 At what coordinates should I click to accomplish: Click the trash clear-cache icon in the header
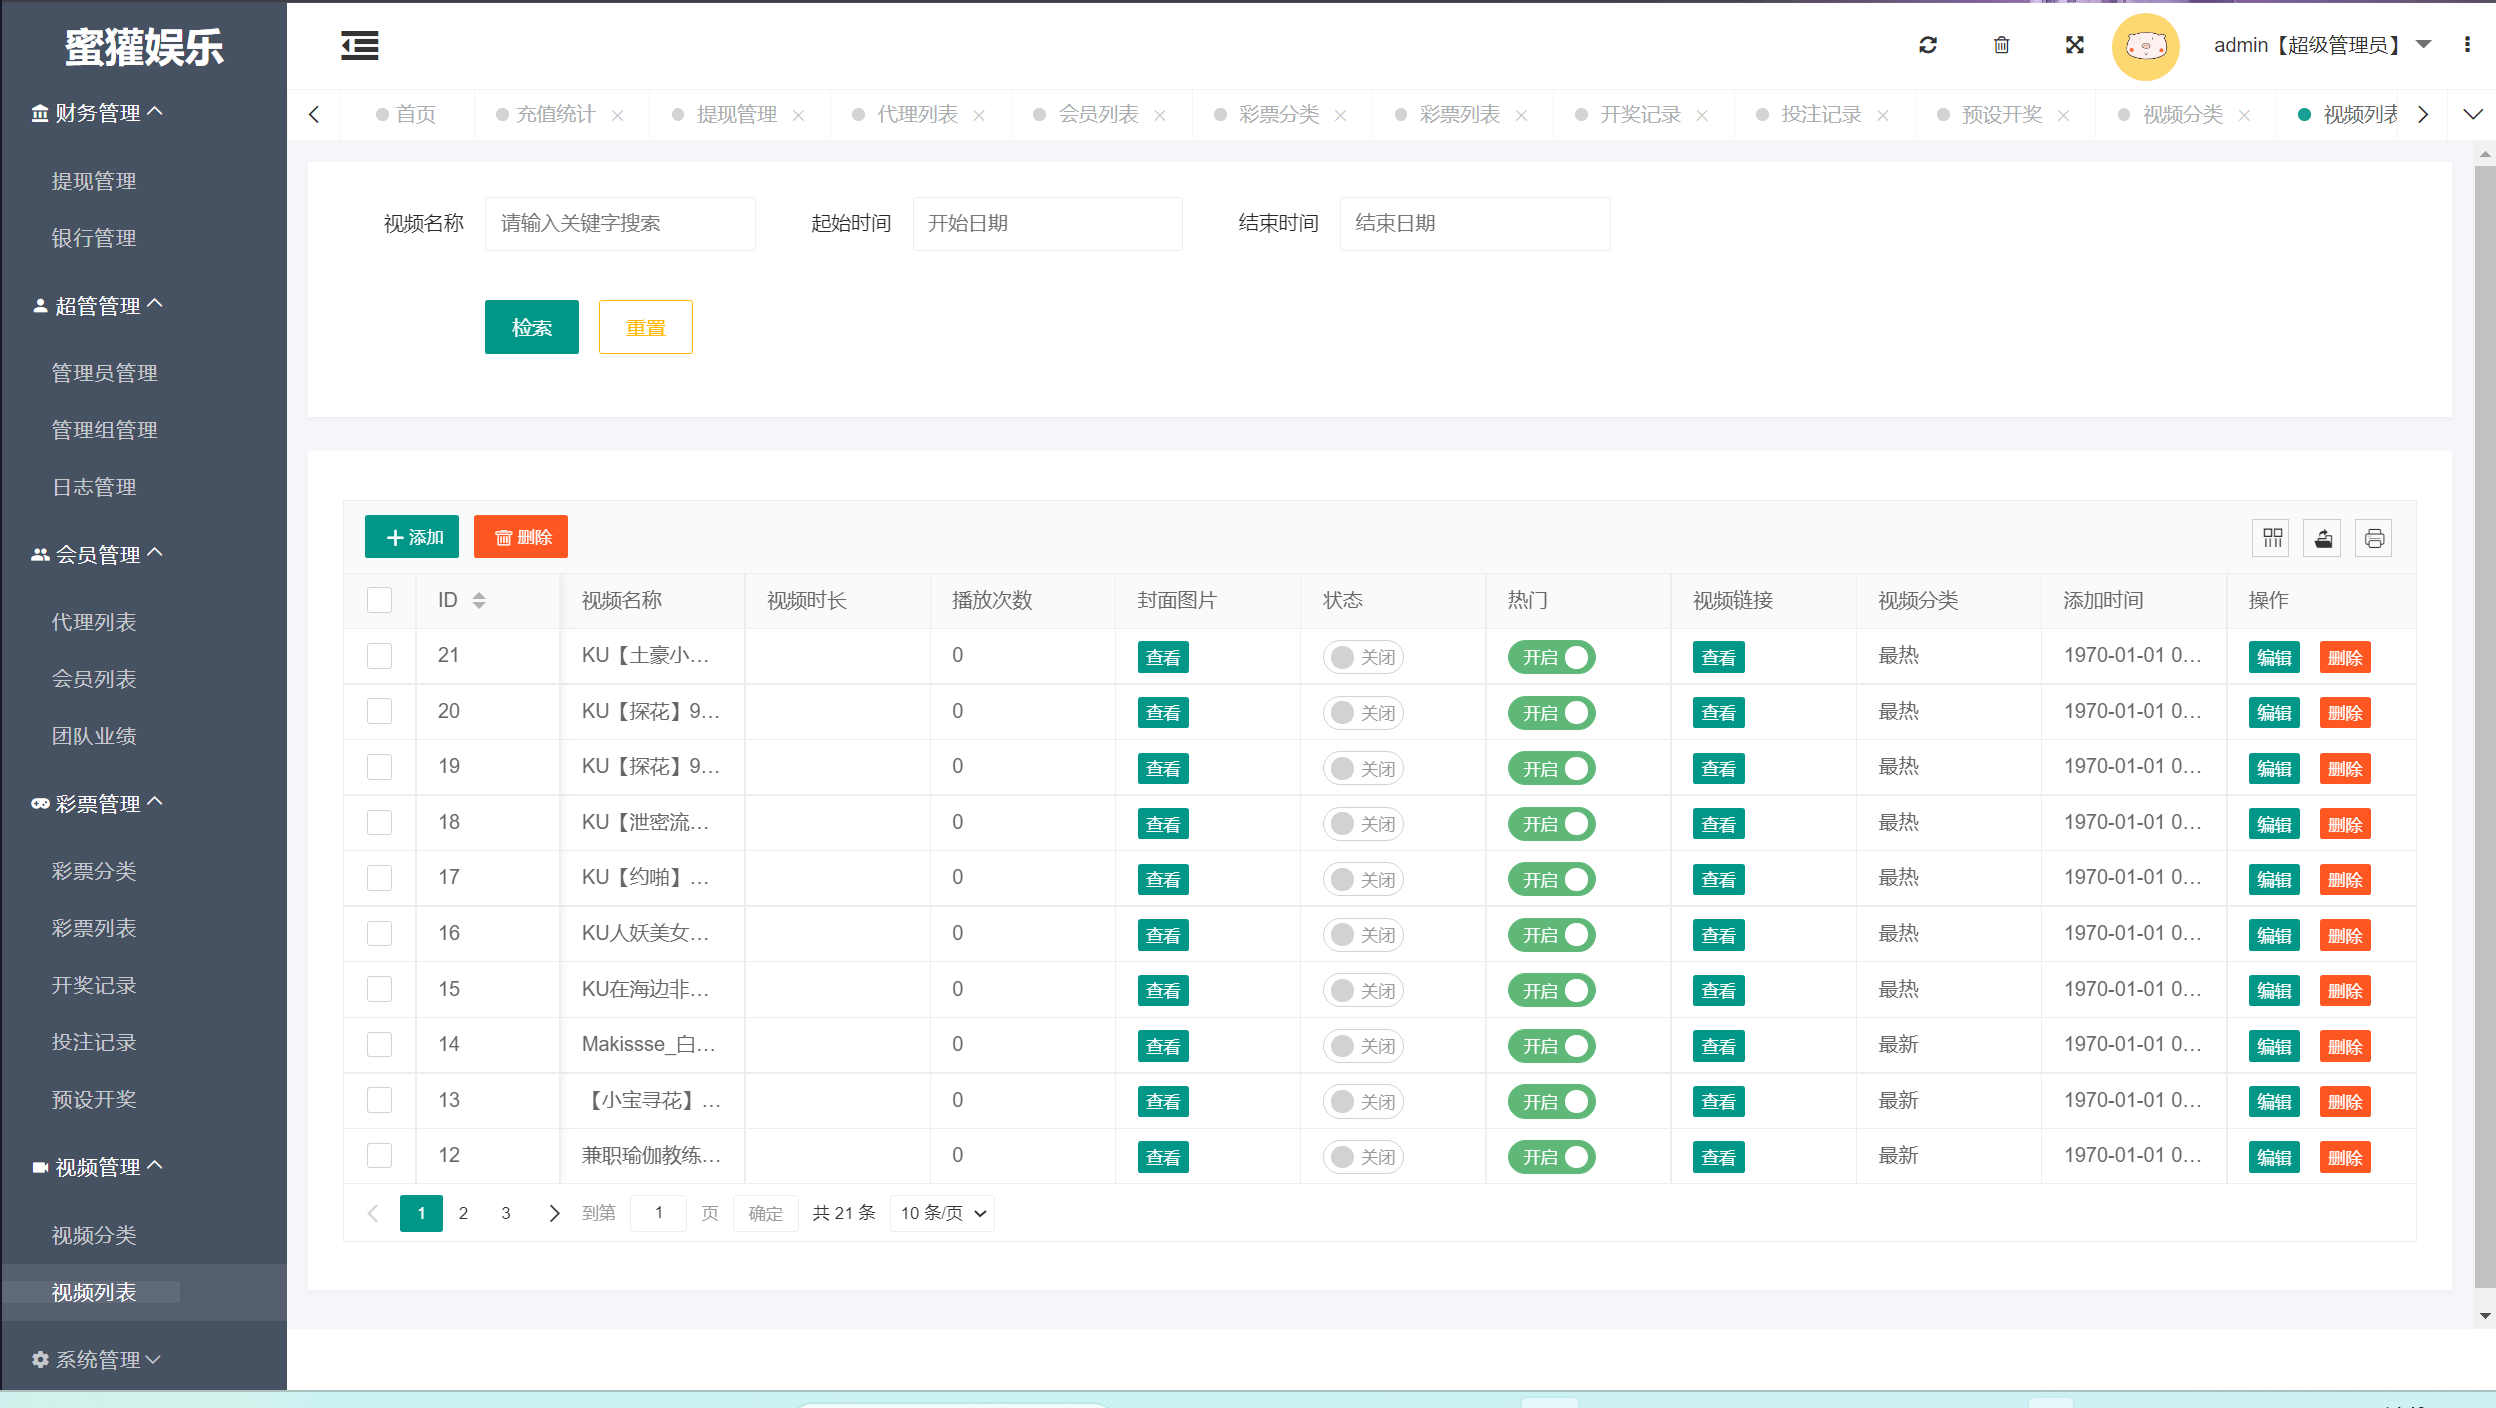pyautogui.click(x=2001, y=45)
